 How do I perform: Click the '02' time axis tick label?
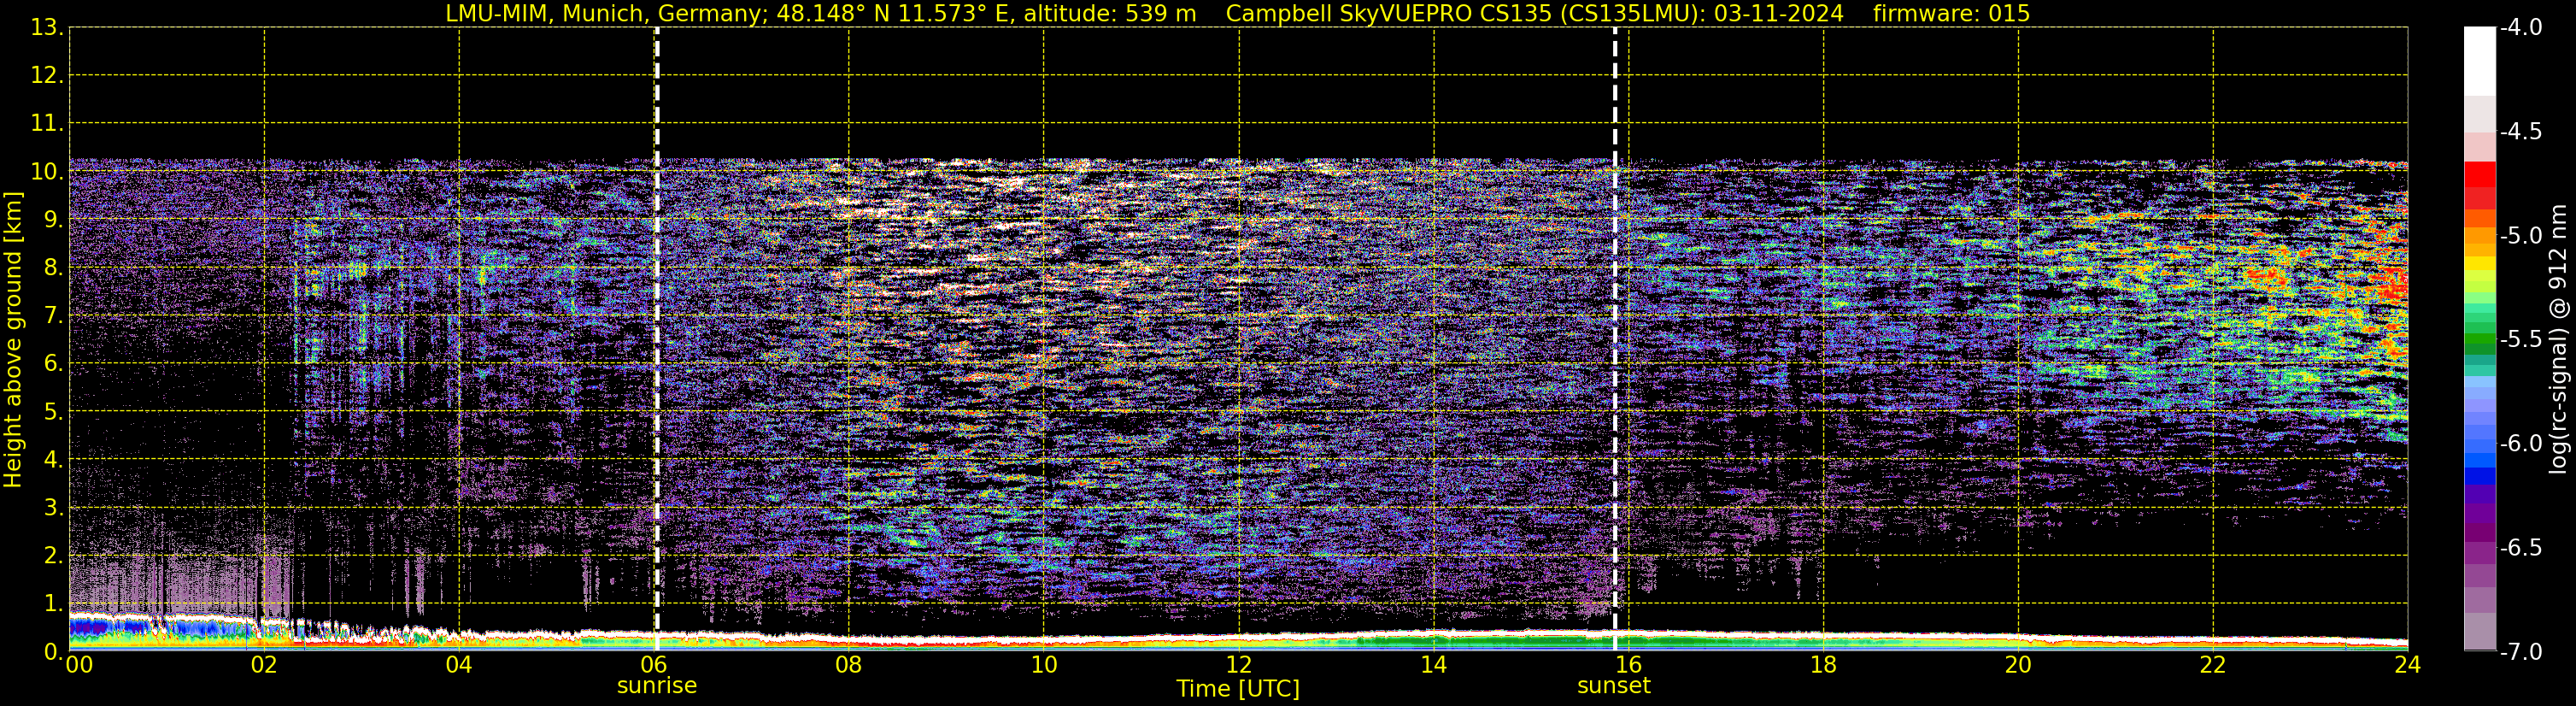(x=264, y=665)
